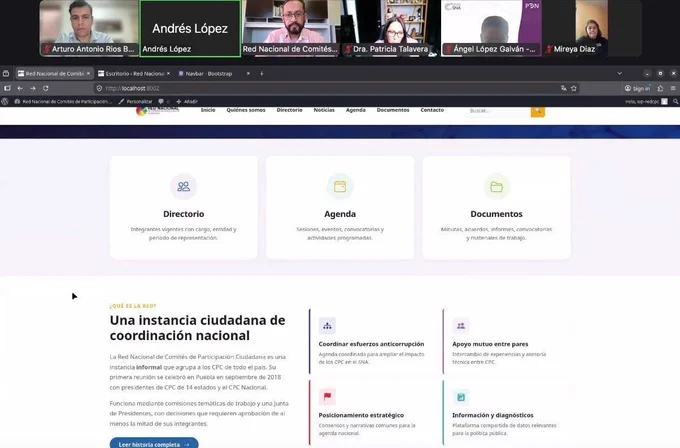Select Arturo Antonio Rios participant video

89,28
